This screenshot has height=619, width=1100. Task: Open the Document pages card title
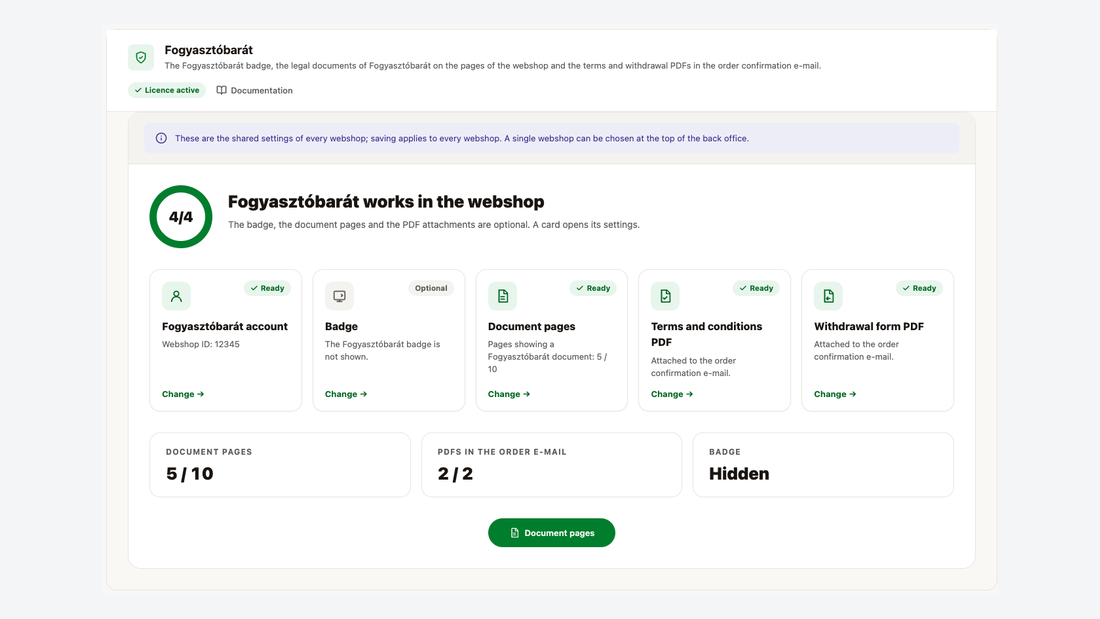pyautogui.click(x=531, y=326)
